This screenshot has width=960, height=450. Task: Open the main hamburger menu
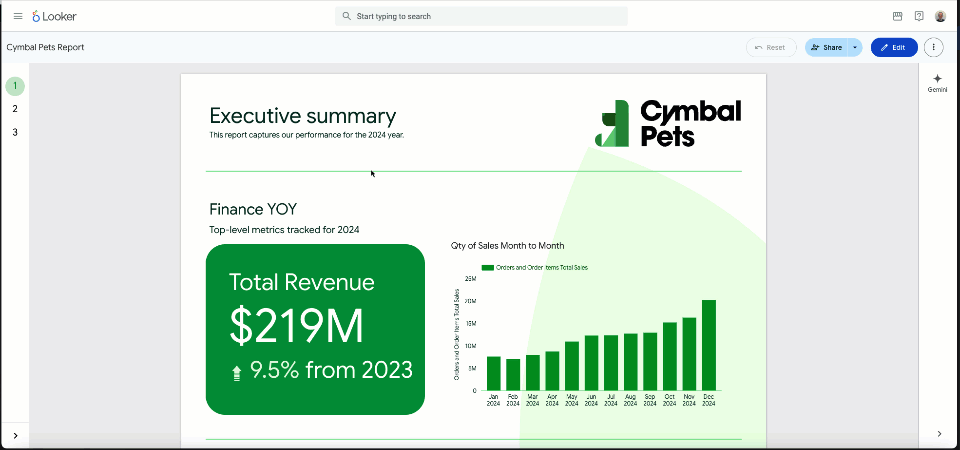18,17
